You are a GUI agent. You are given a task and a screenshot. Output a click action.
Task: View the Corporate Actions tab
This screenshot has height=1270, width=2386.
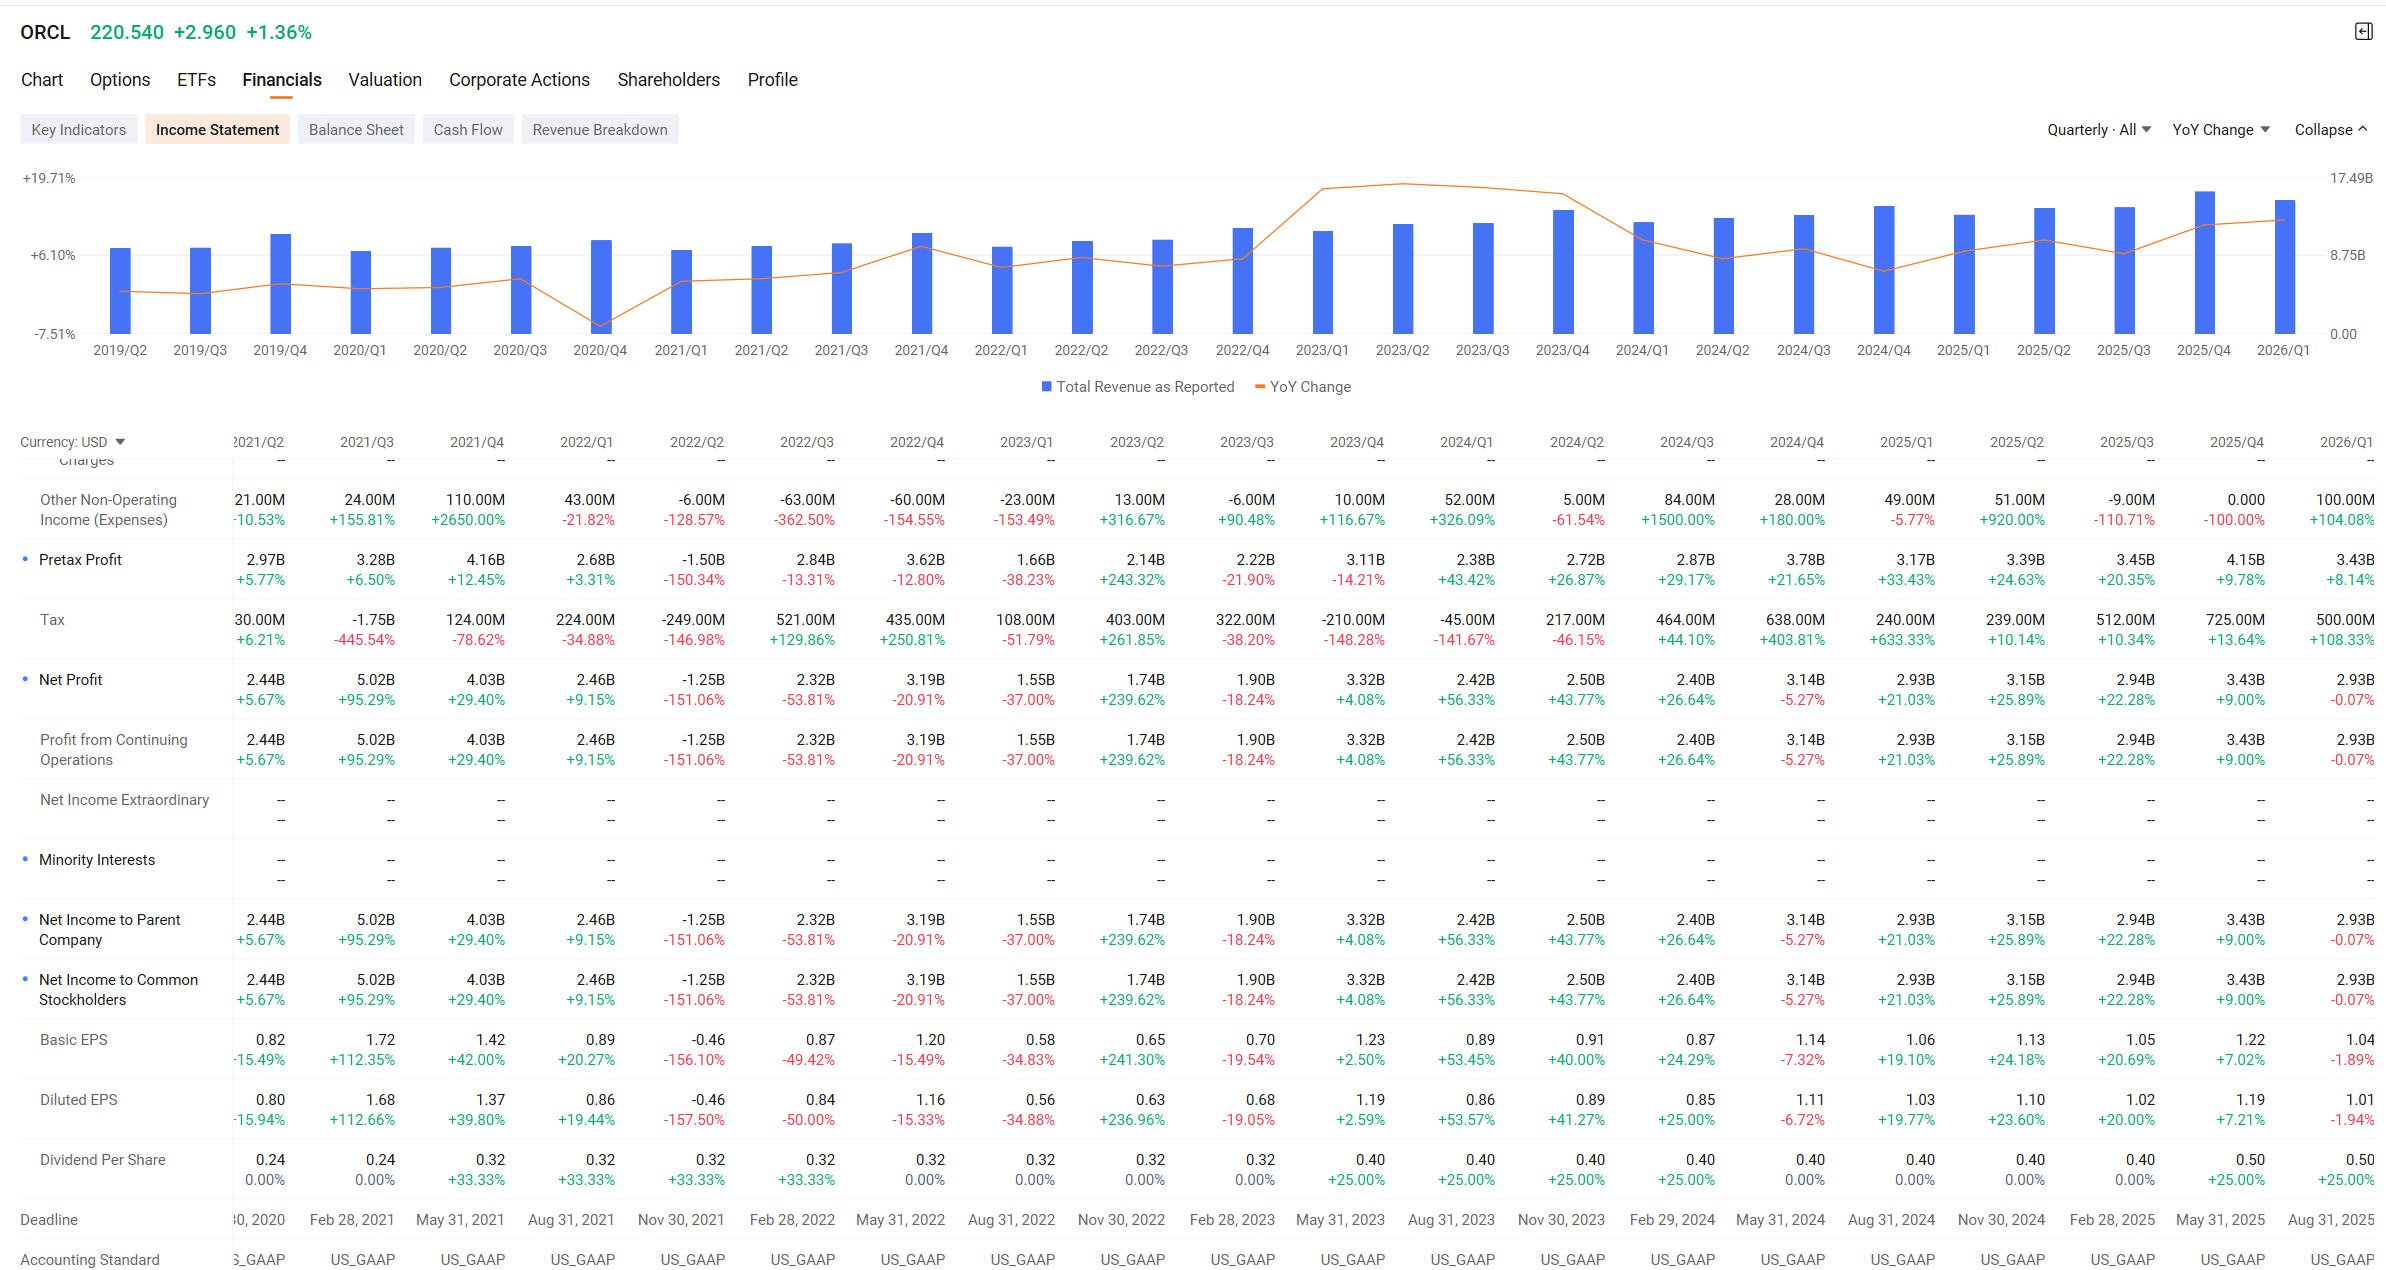coord(519,80)
